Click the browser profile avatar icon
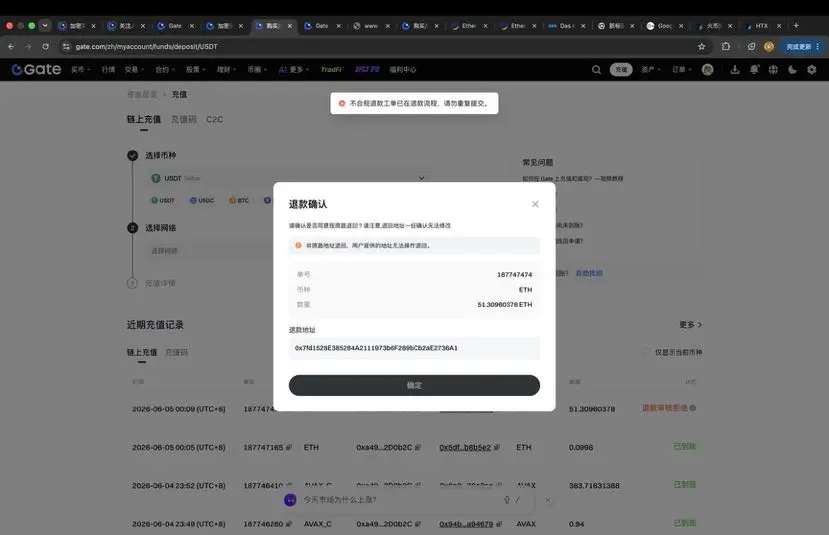The image size is (829, 535). coord(769,47)
